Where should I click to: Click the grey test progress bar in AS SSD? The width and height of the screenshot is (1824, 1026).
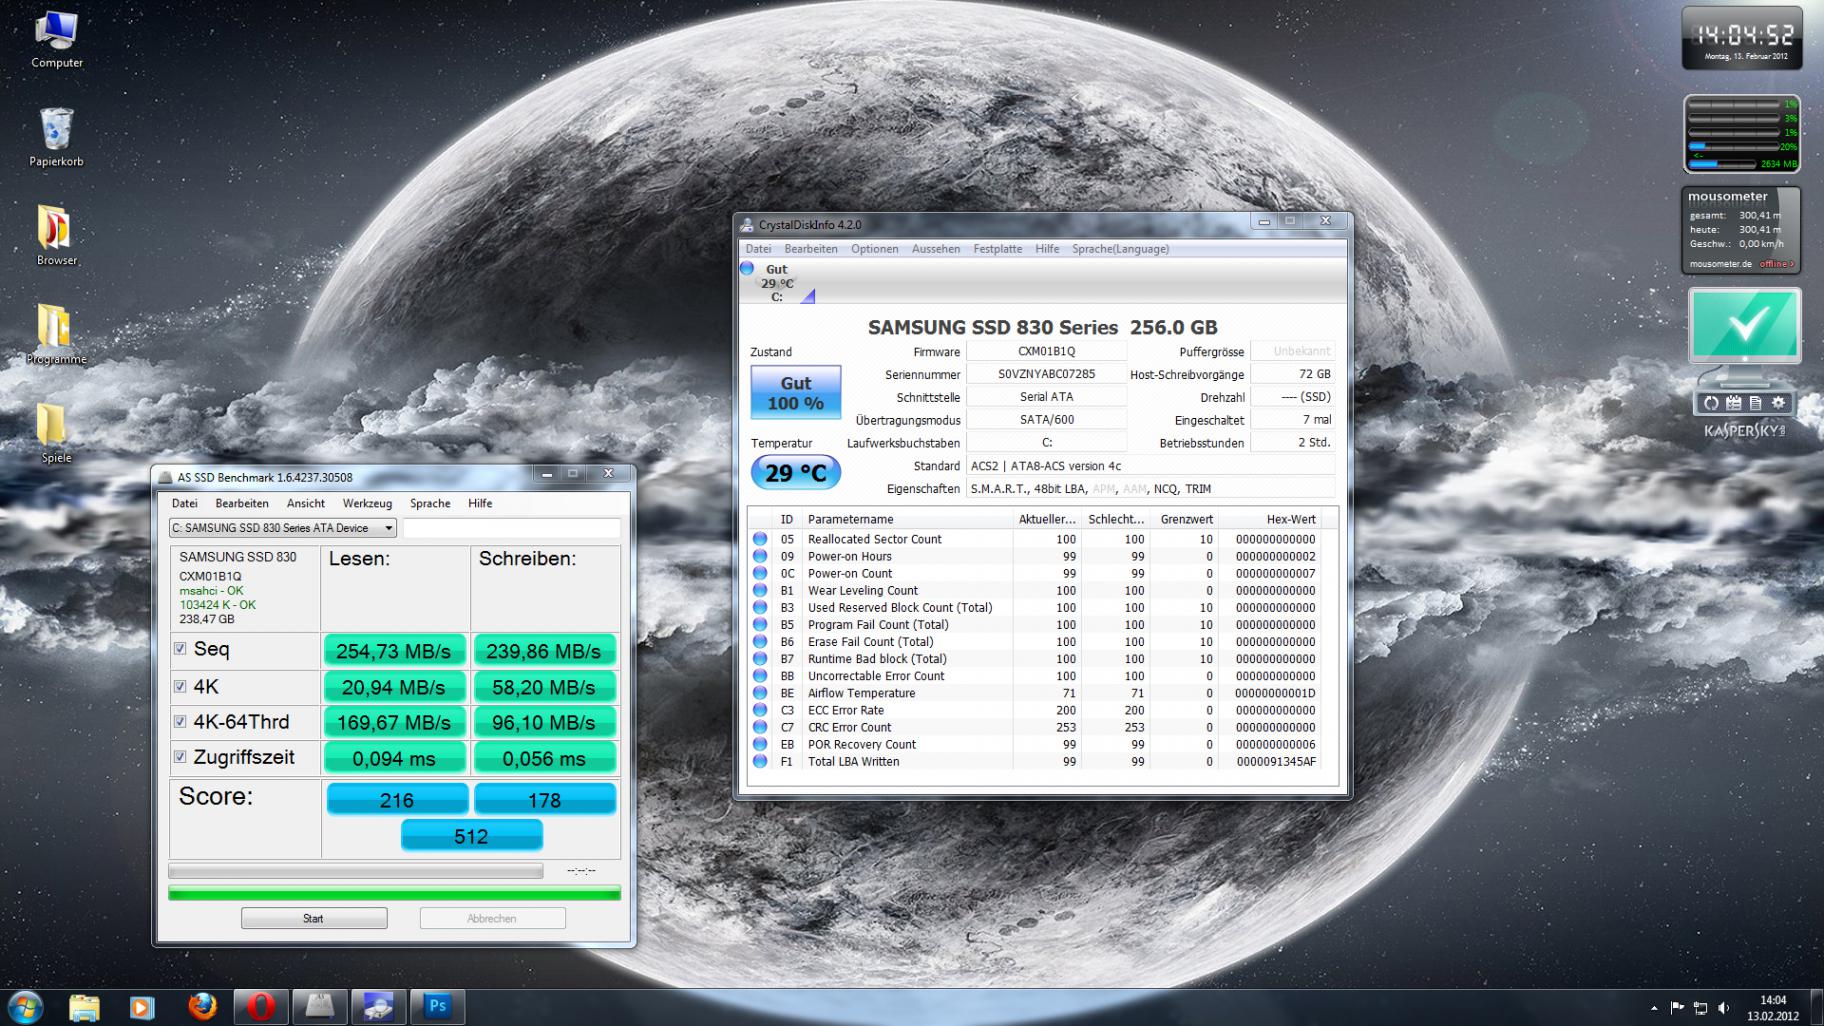click(356, 871)
